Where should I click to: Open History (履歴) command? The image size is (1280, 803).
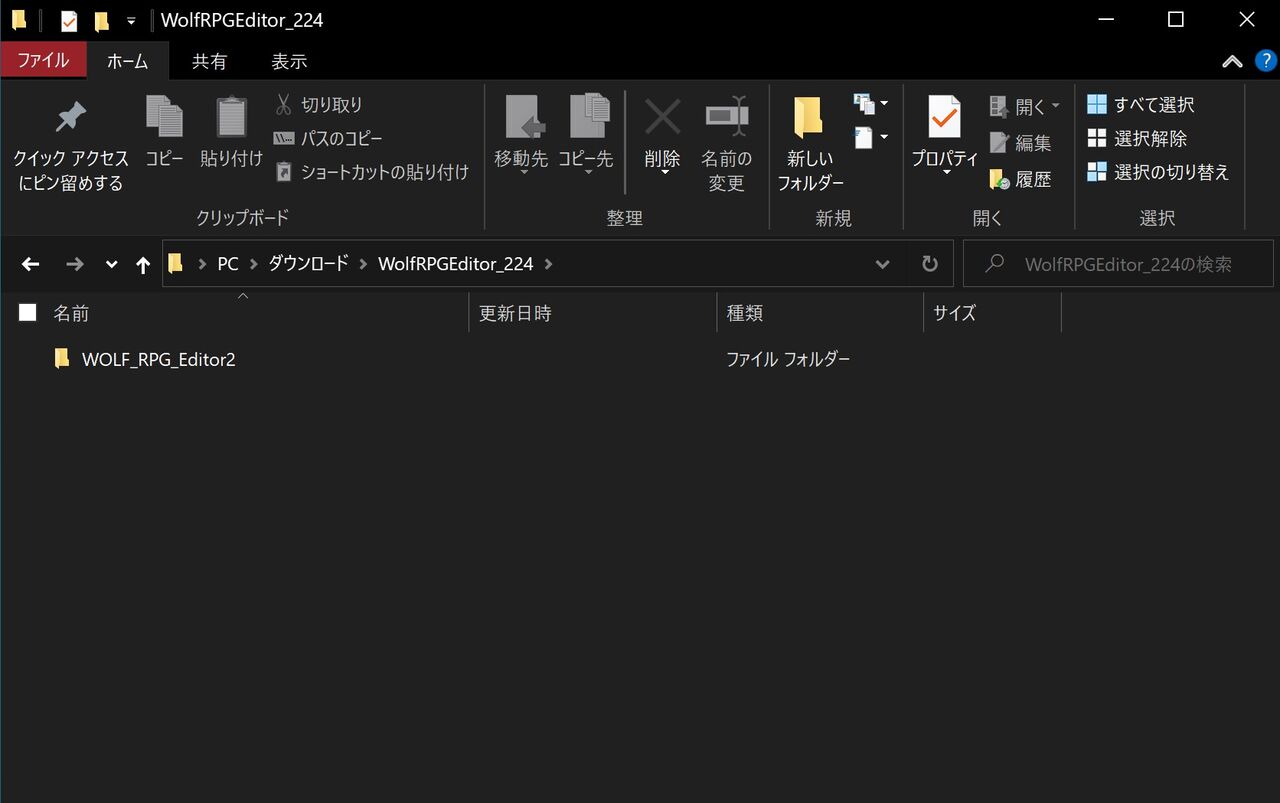point(1020,179)
